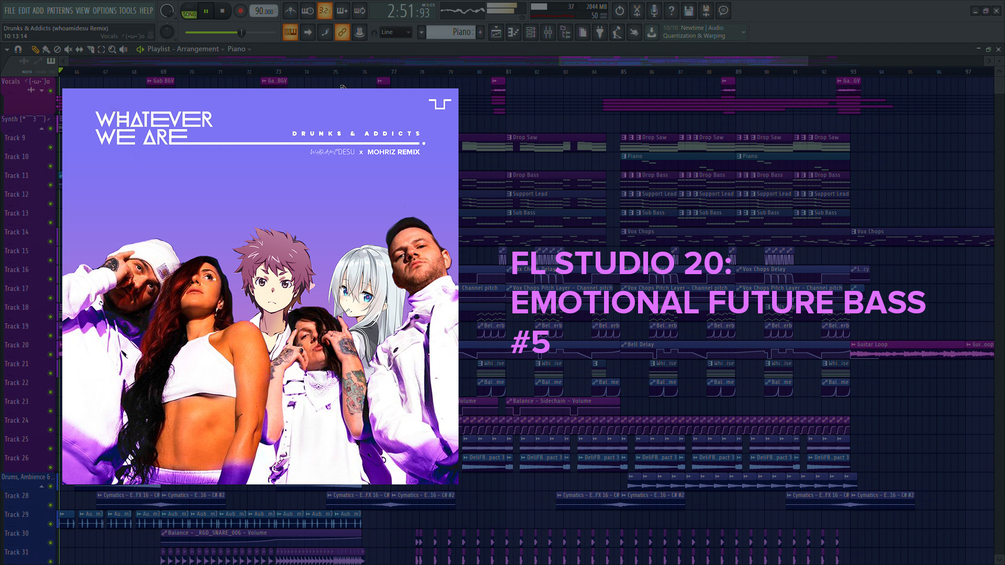Mute Track 12 with its green dot

point(51,204)
